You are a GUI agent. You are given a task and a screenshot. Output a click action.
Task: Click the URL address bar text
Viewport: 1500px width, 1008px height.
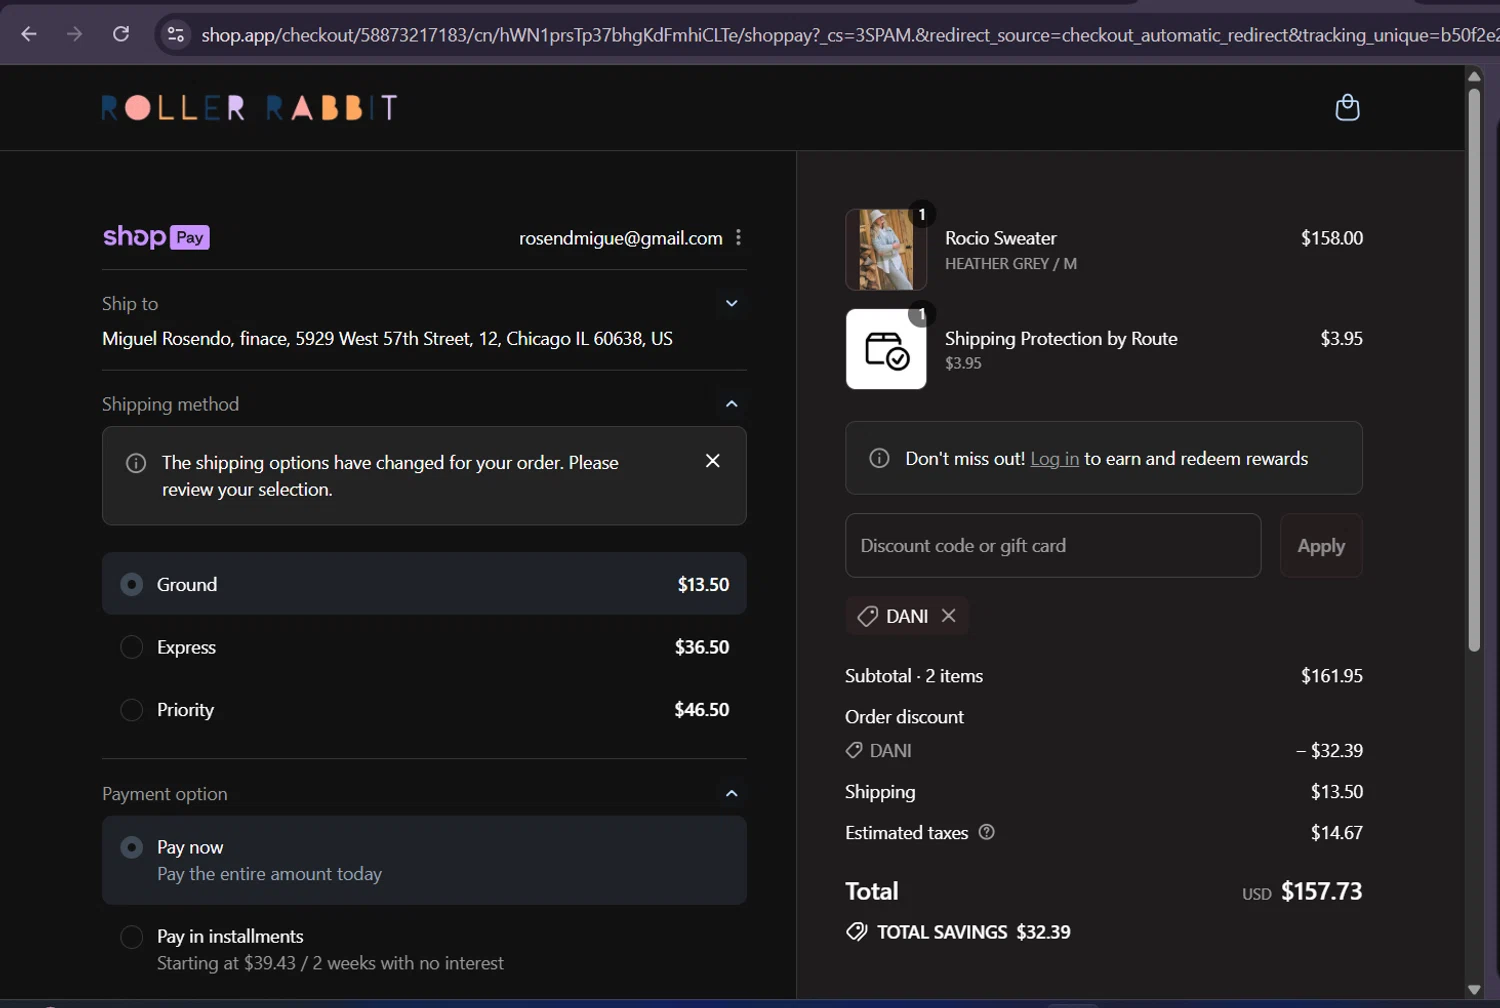click(x=849, y=35)
